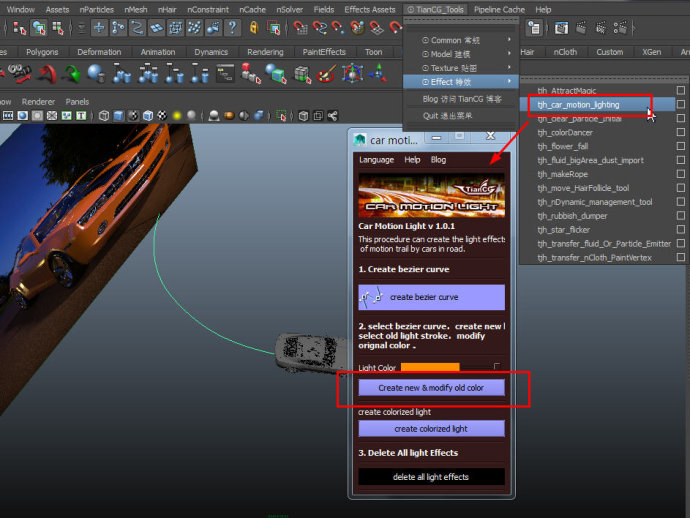Viewport: 690px width, 518px height.
Task: Open the IPR render clapperboard
Action: 601,28
